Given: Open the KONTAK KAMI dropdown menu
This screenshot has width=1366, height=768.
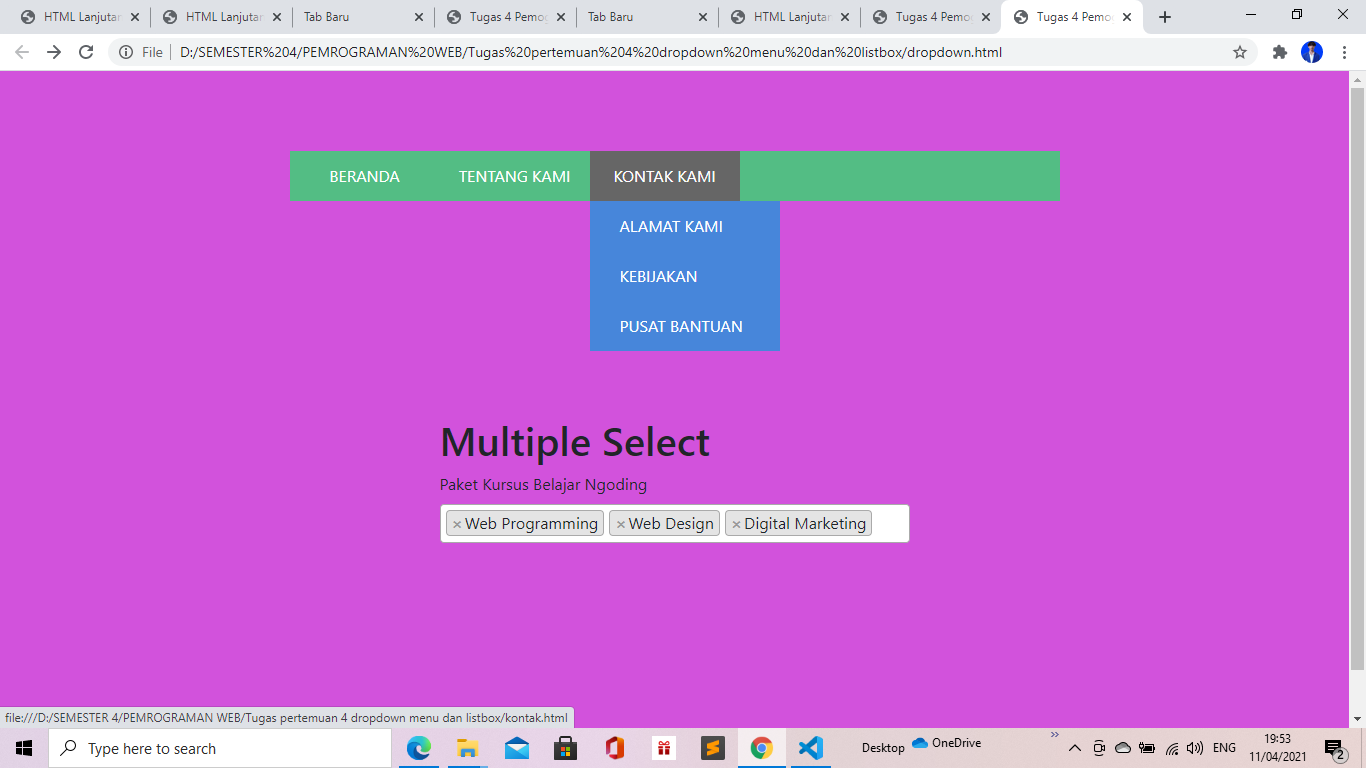Looking at the screenshot, I should point(664,176).
